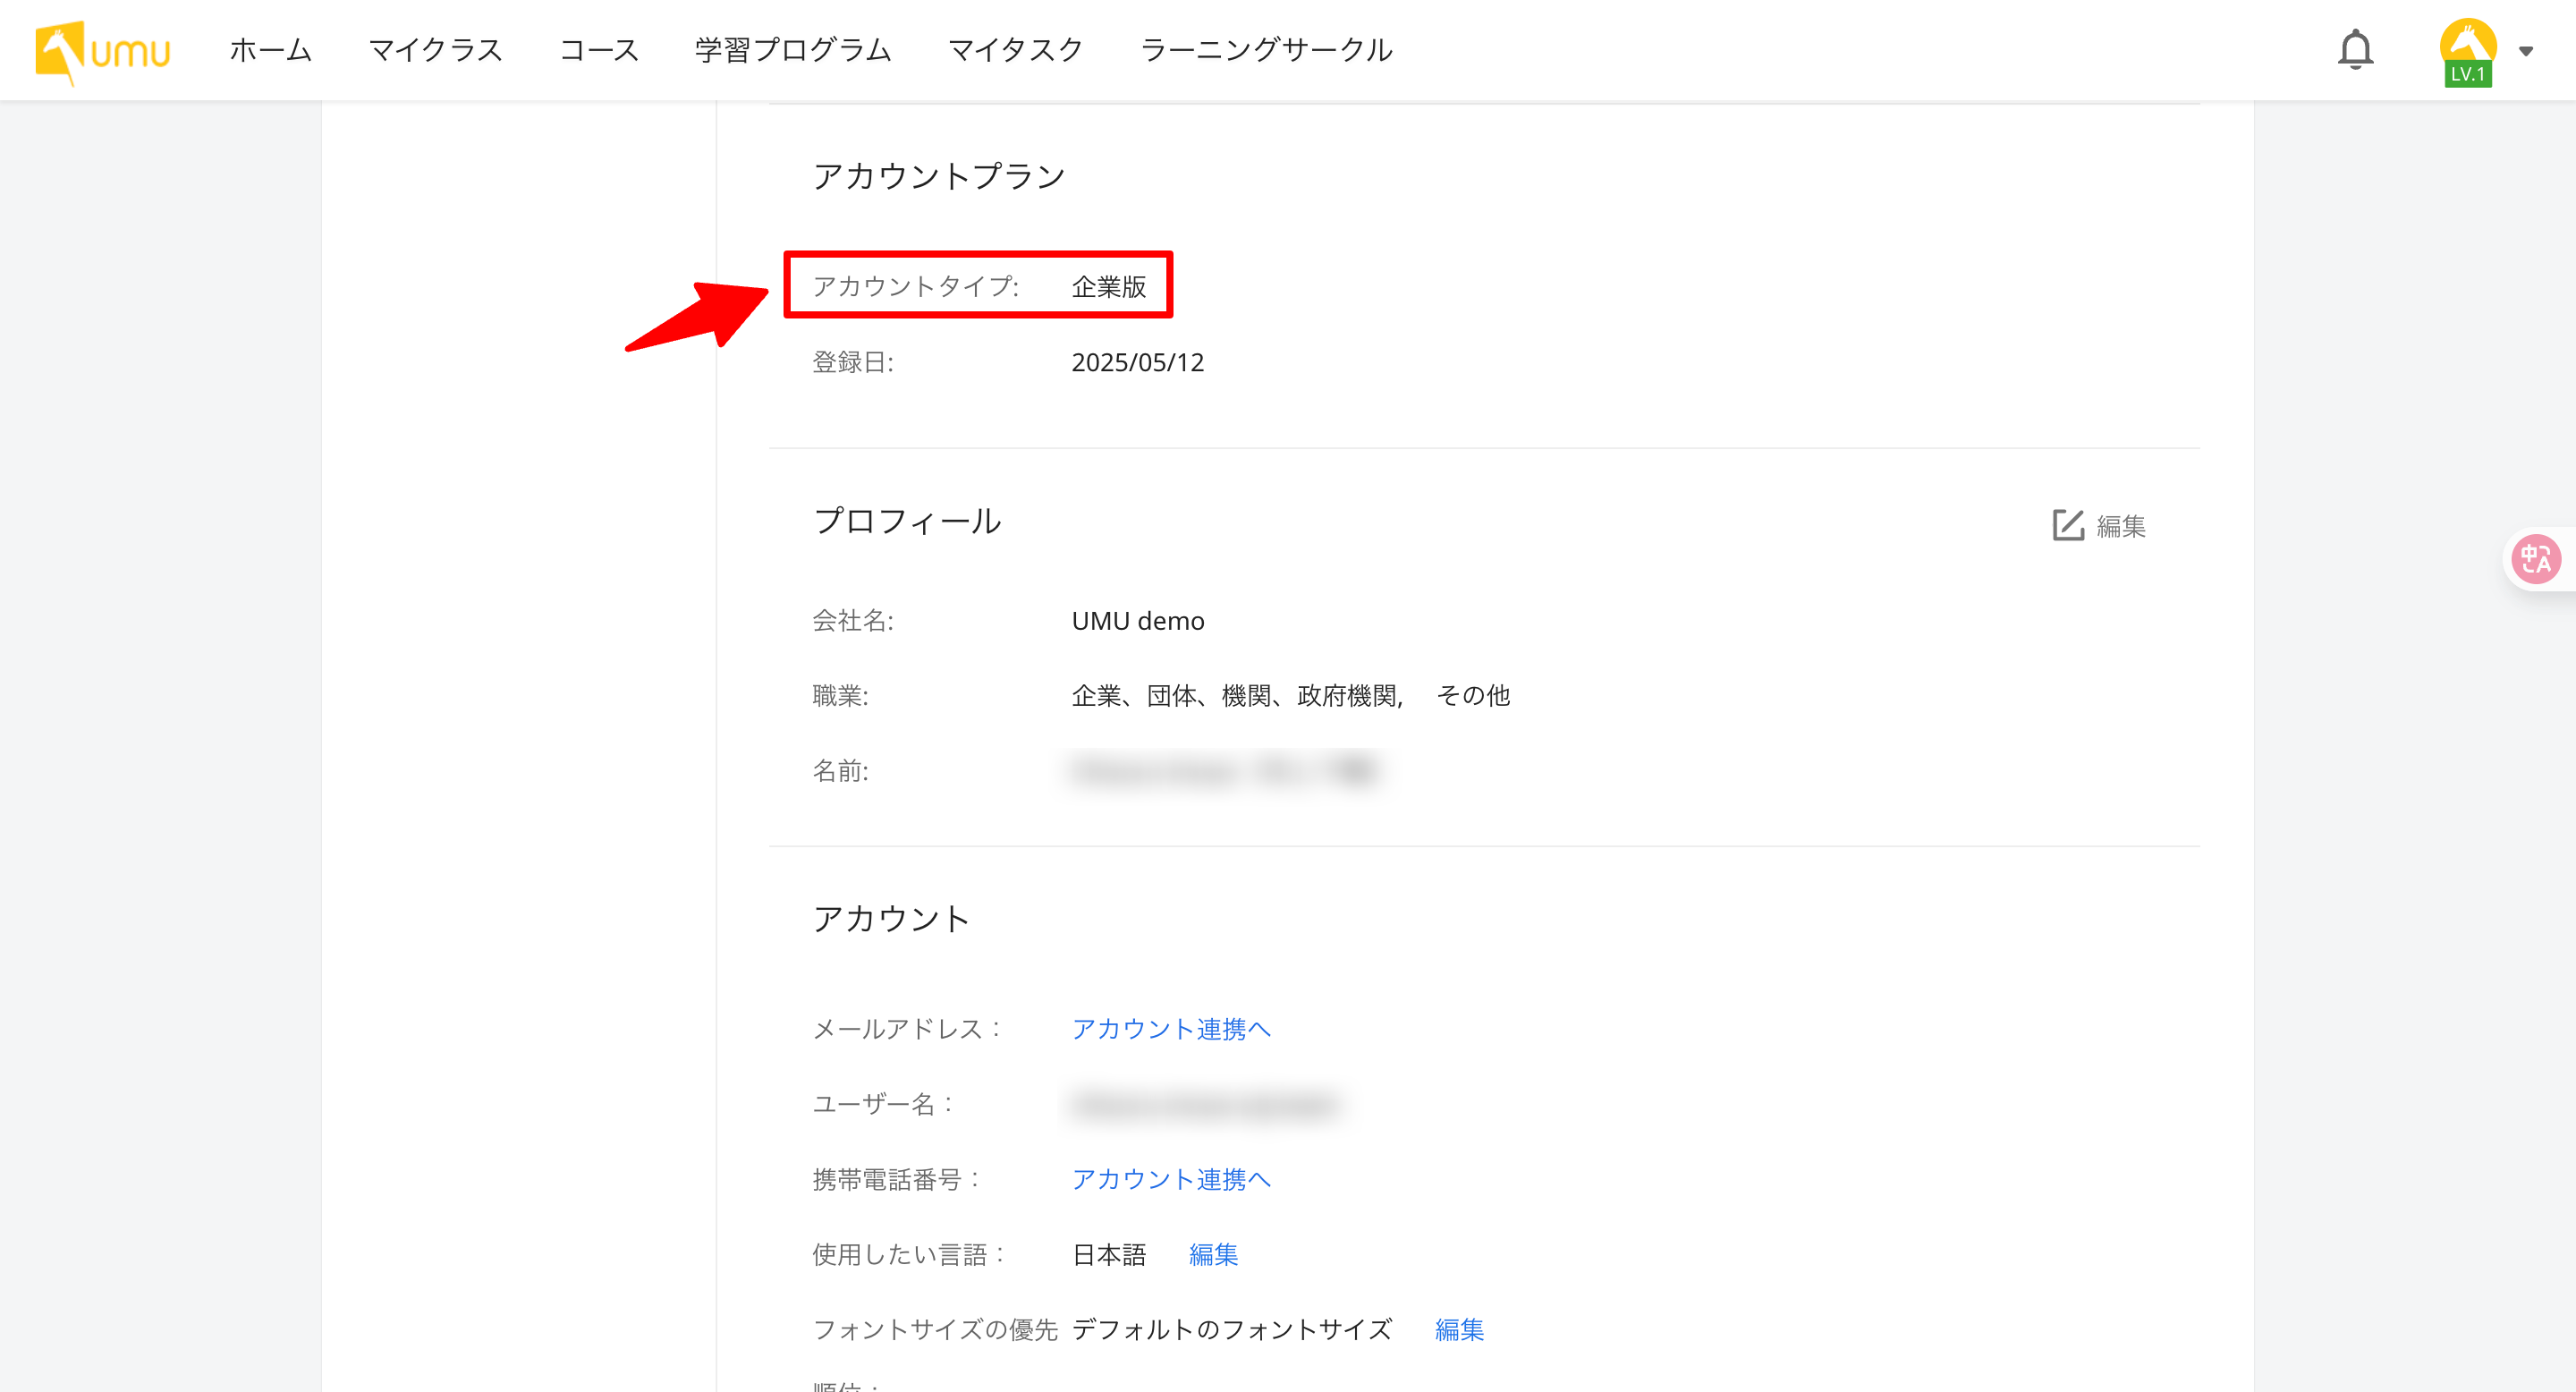Open the コース navigation item
The width and height of the screenshot is (2576, 1392).
click(x=599, y=50)
